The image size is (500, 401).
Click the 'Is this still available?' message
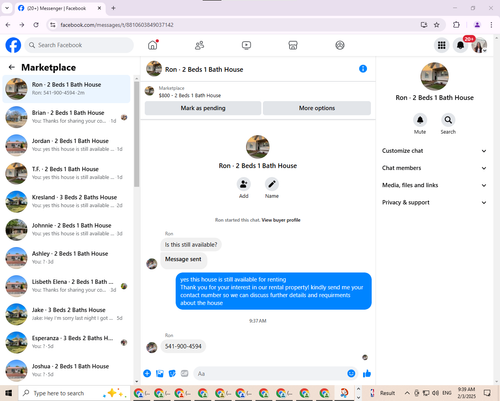(x=191, y=245)
